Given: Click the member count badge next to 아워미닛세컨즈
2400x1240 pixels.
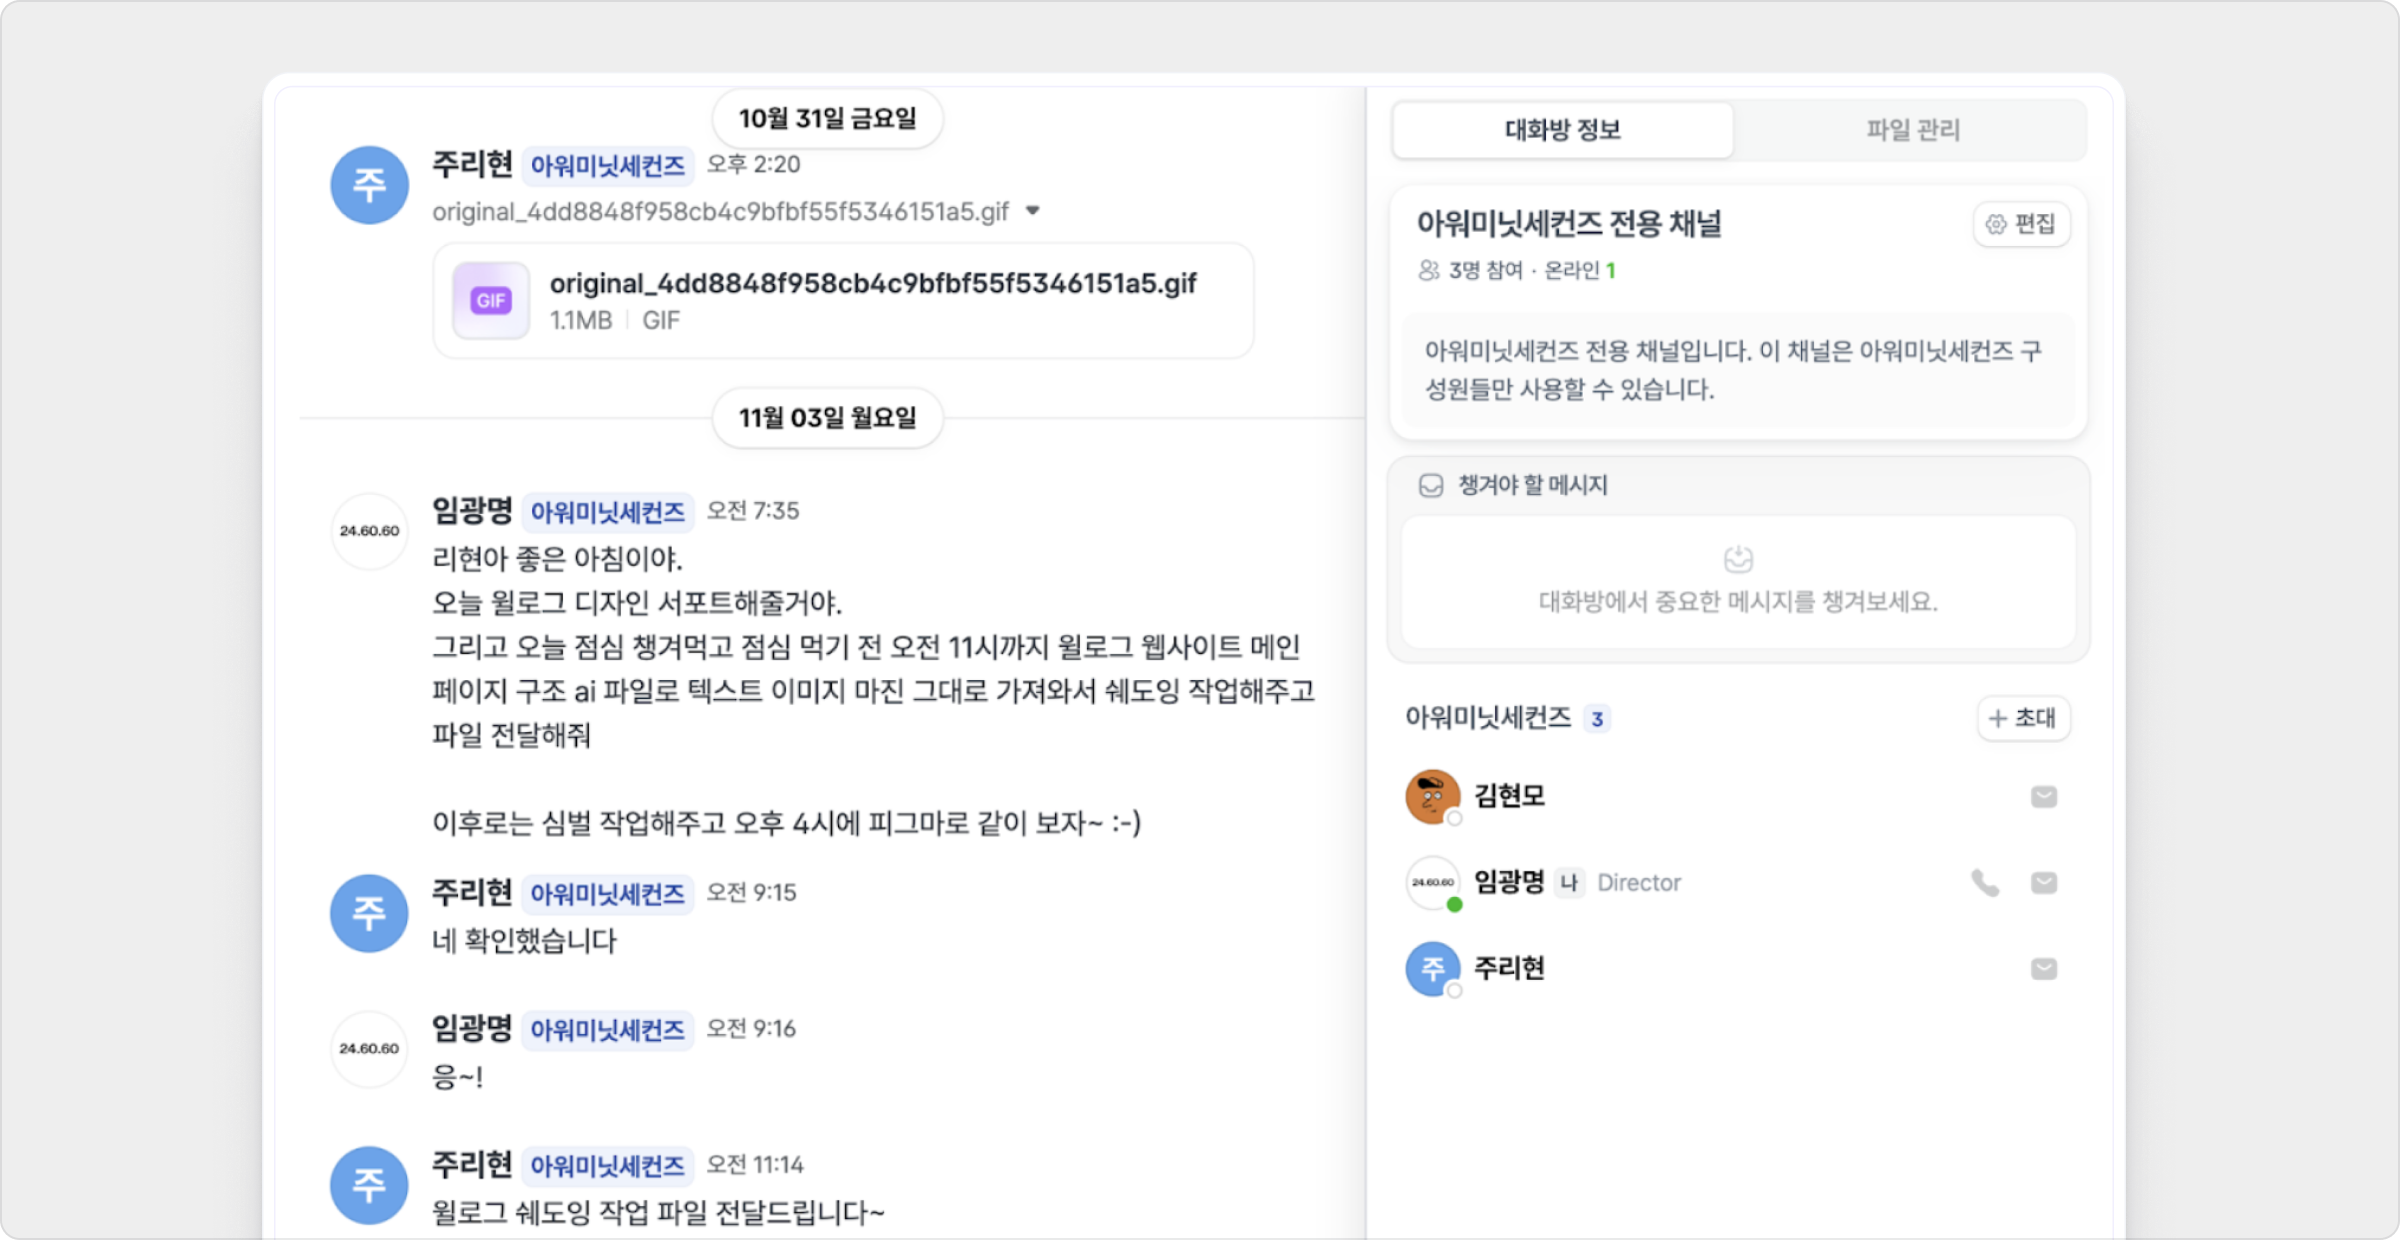Looking at the screenshot, I should pyautogui.click(x=1594, y=718).
